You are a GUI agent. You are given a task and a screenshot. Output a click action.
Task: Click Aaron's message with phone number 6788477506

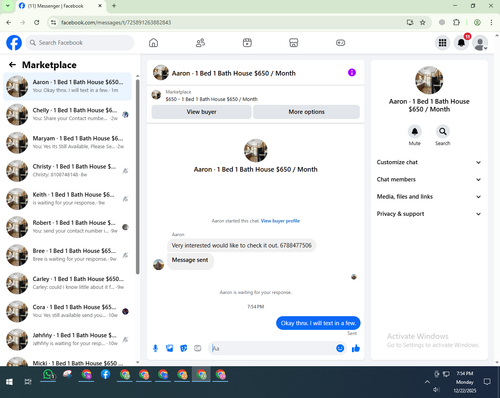pyautogui.click(x=241, y=246)
